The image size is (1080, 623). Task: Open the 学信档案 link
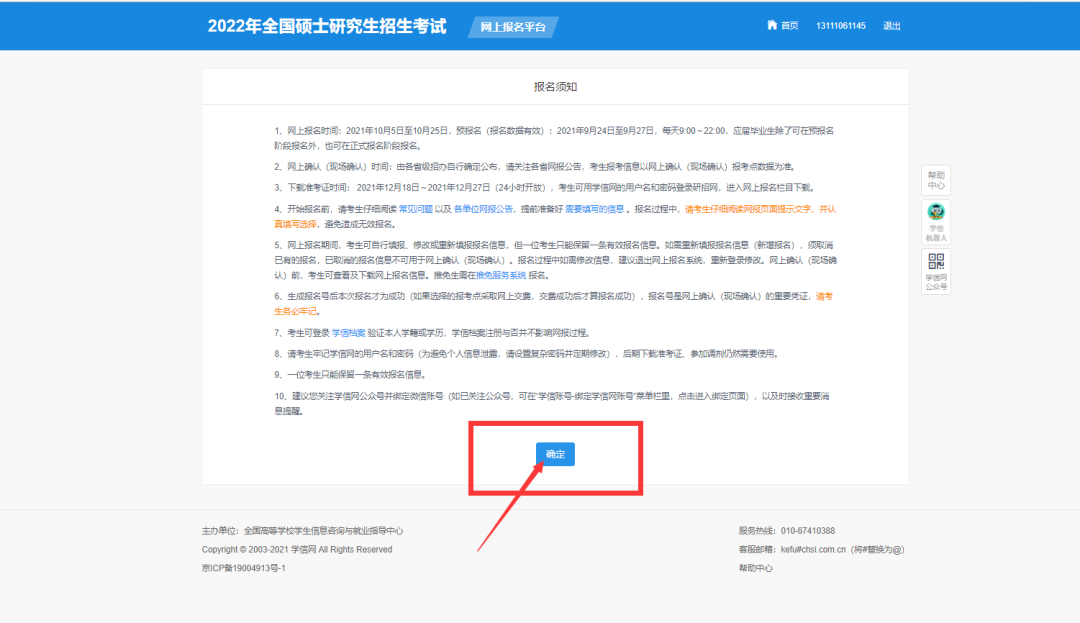pos(349,333)
